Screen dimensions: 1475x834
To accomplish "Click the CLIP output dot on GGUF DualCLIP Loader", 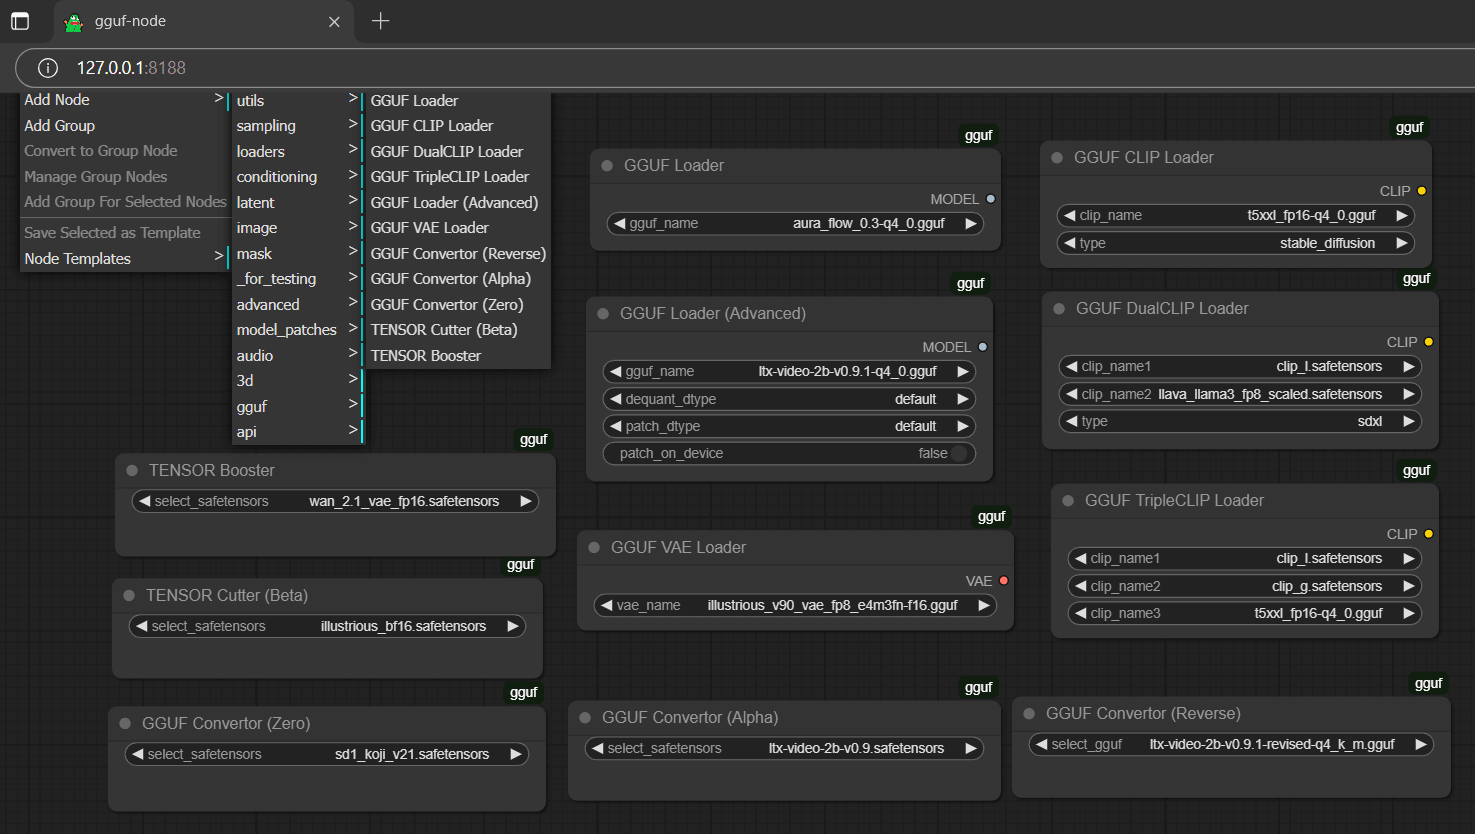I will [1429, 341].
